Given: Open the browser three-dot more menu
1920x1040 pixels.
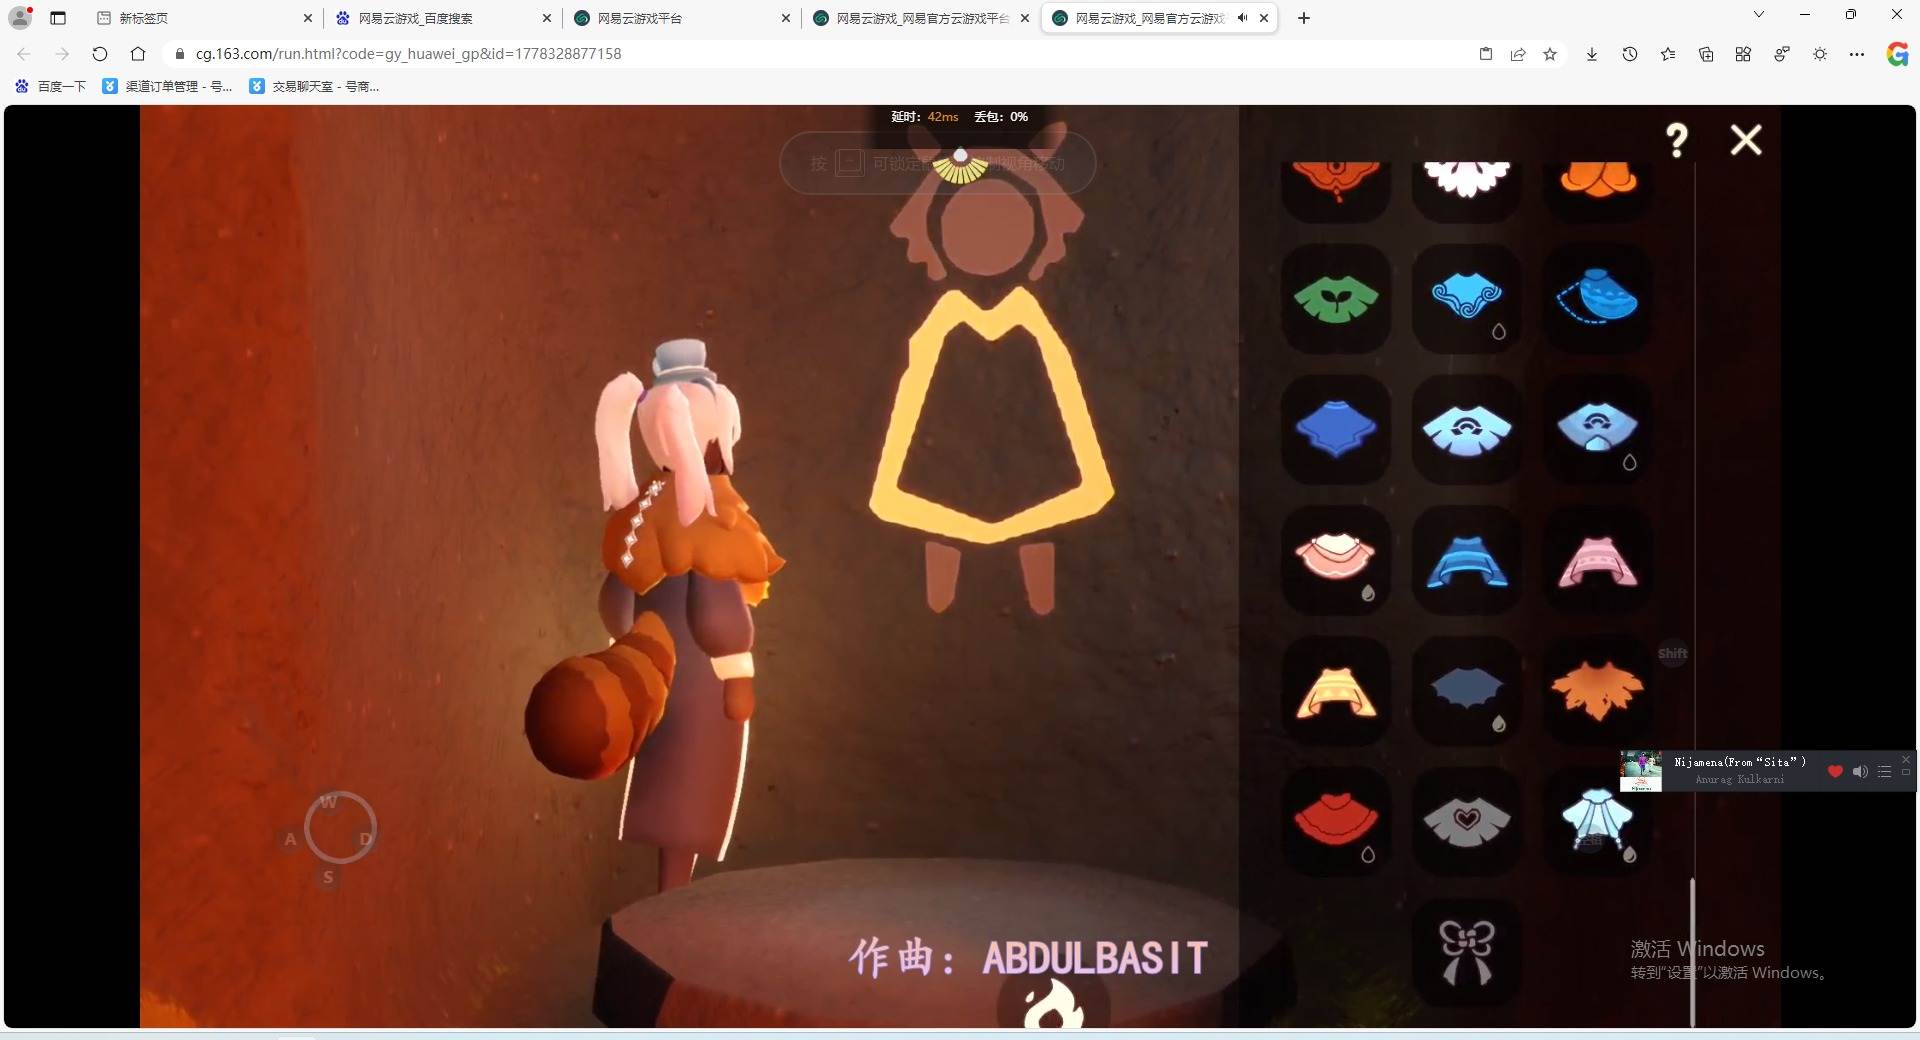Looking at the screenshot, I should click(x=1857, y=54).
